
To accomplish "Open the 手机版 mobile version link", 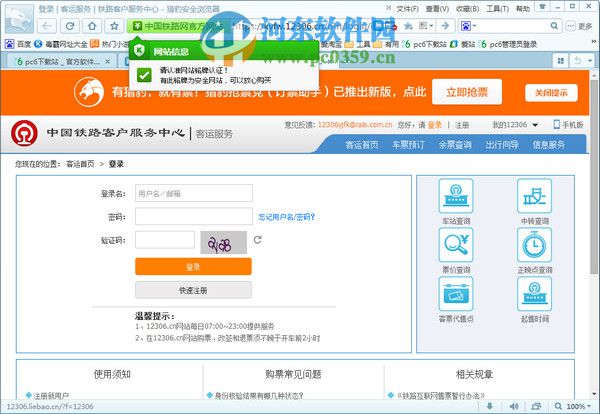I will click(568, 125).
